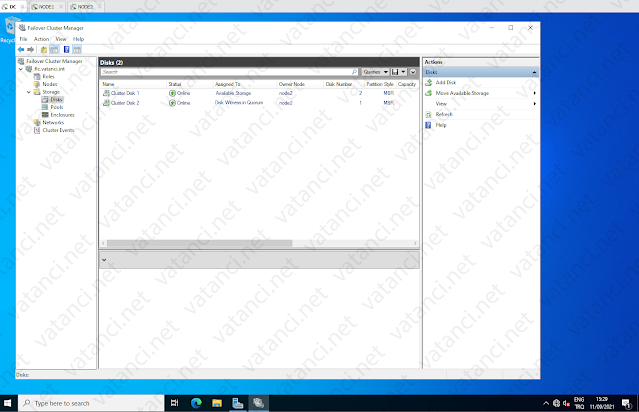Switch to the NODE2 tab
The height and width of the screenshot is (412, 639).
pyautogui.click(x=85, y=7)
